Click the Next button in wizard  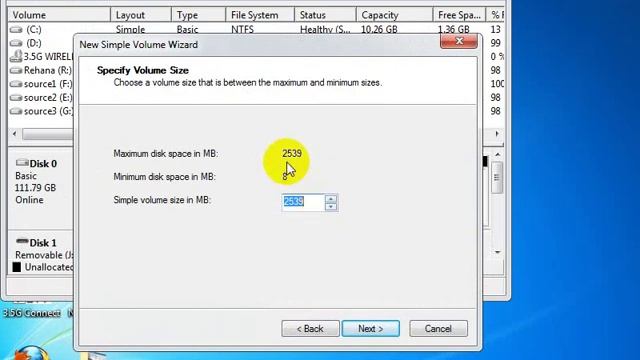[x=371, y=329]
